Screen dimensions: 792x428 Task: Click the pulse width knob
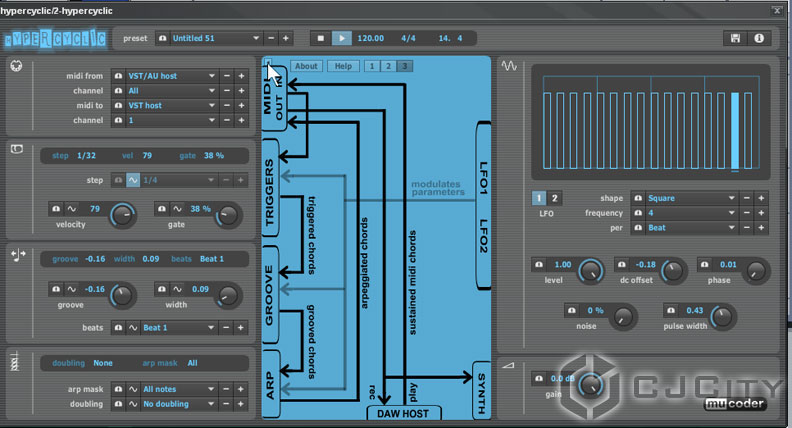[723, 317]
